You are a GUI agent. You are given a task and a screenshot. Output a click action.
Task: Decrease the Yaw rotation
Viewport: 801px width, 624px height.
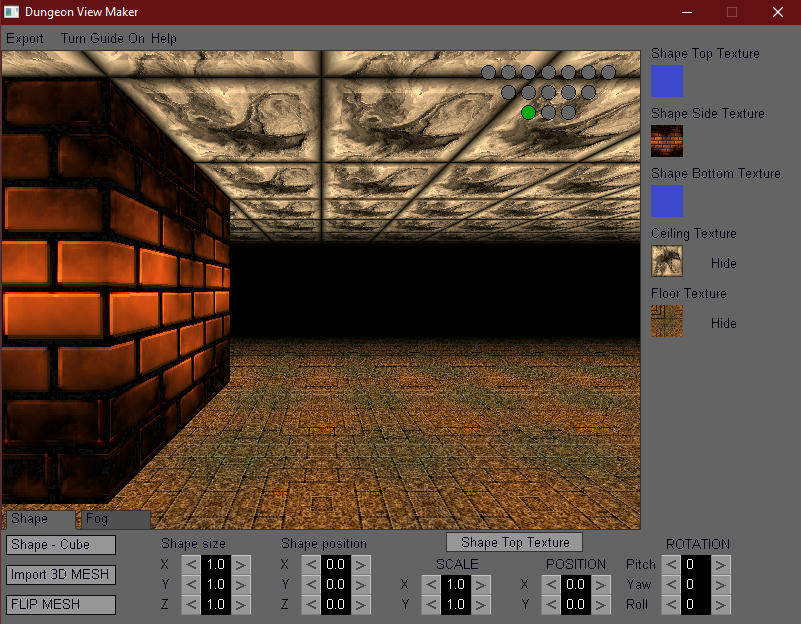click(x=671, y=585)
